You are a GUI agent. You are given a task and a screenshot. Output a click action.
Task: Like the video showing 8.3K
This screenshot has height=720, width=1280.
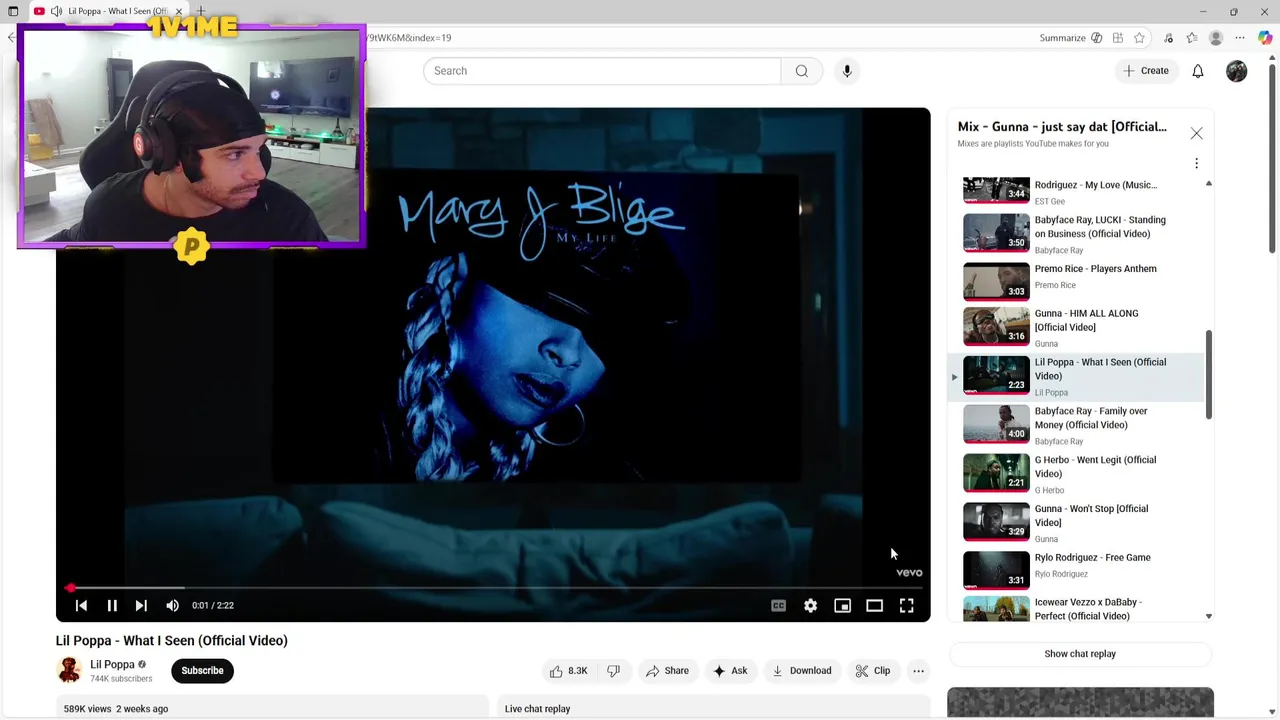point(567,671)
